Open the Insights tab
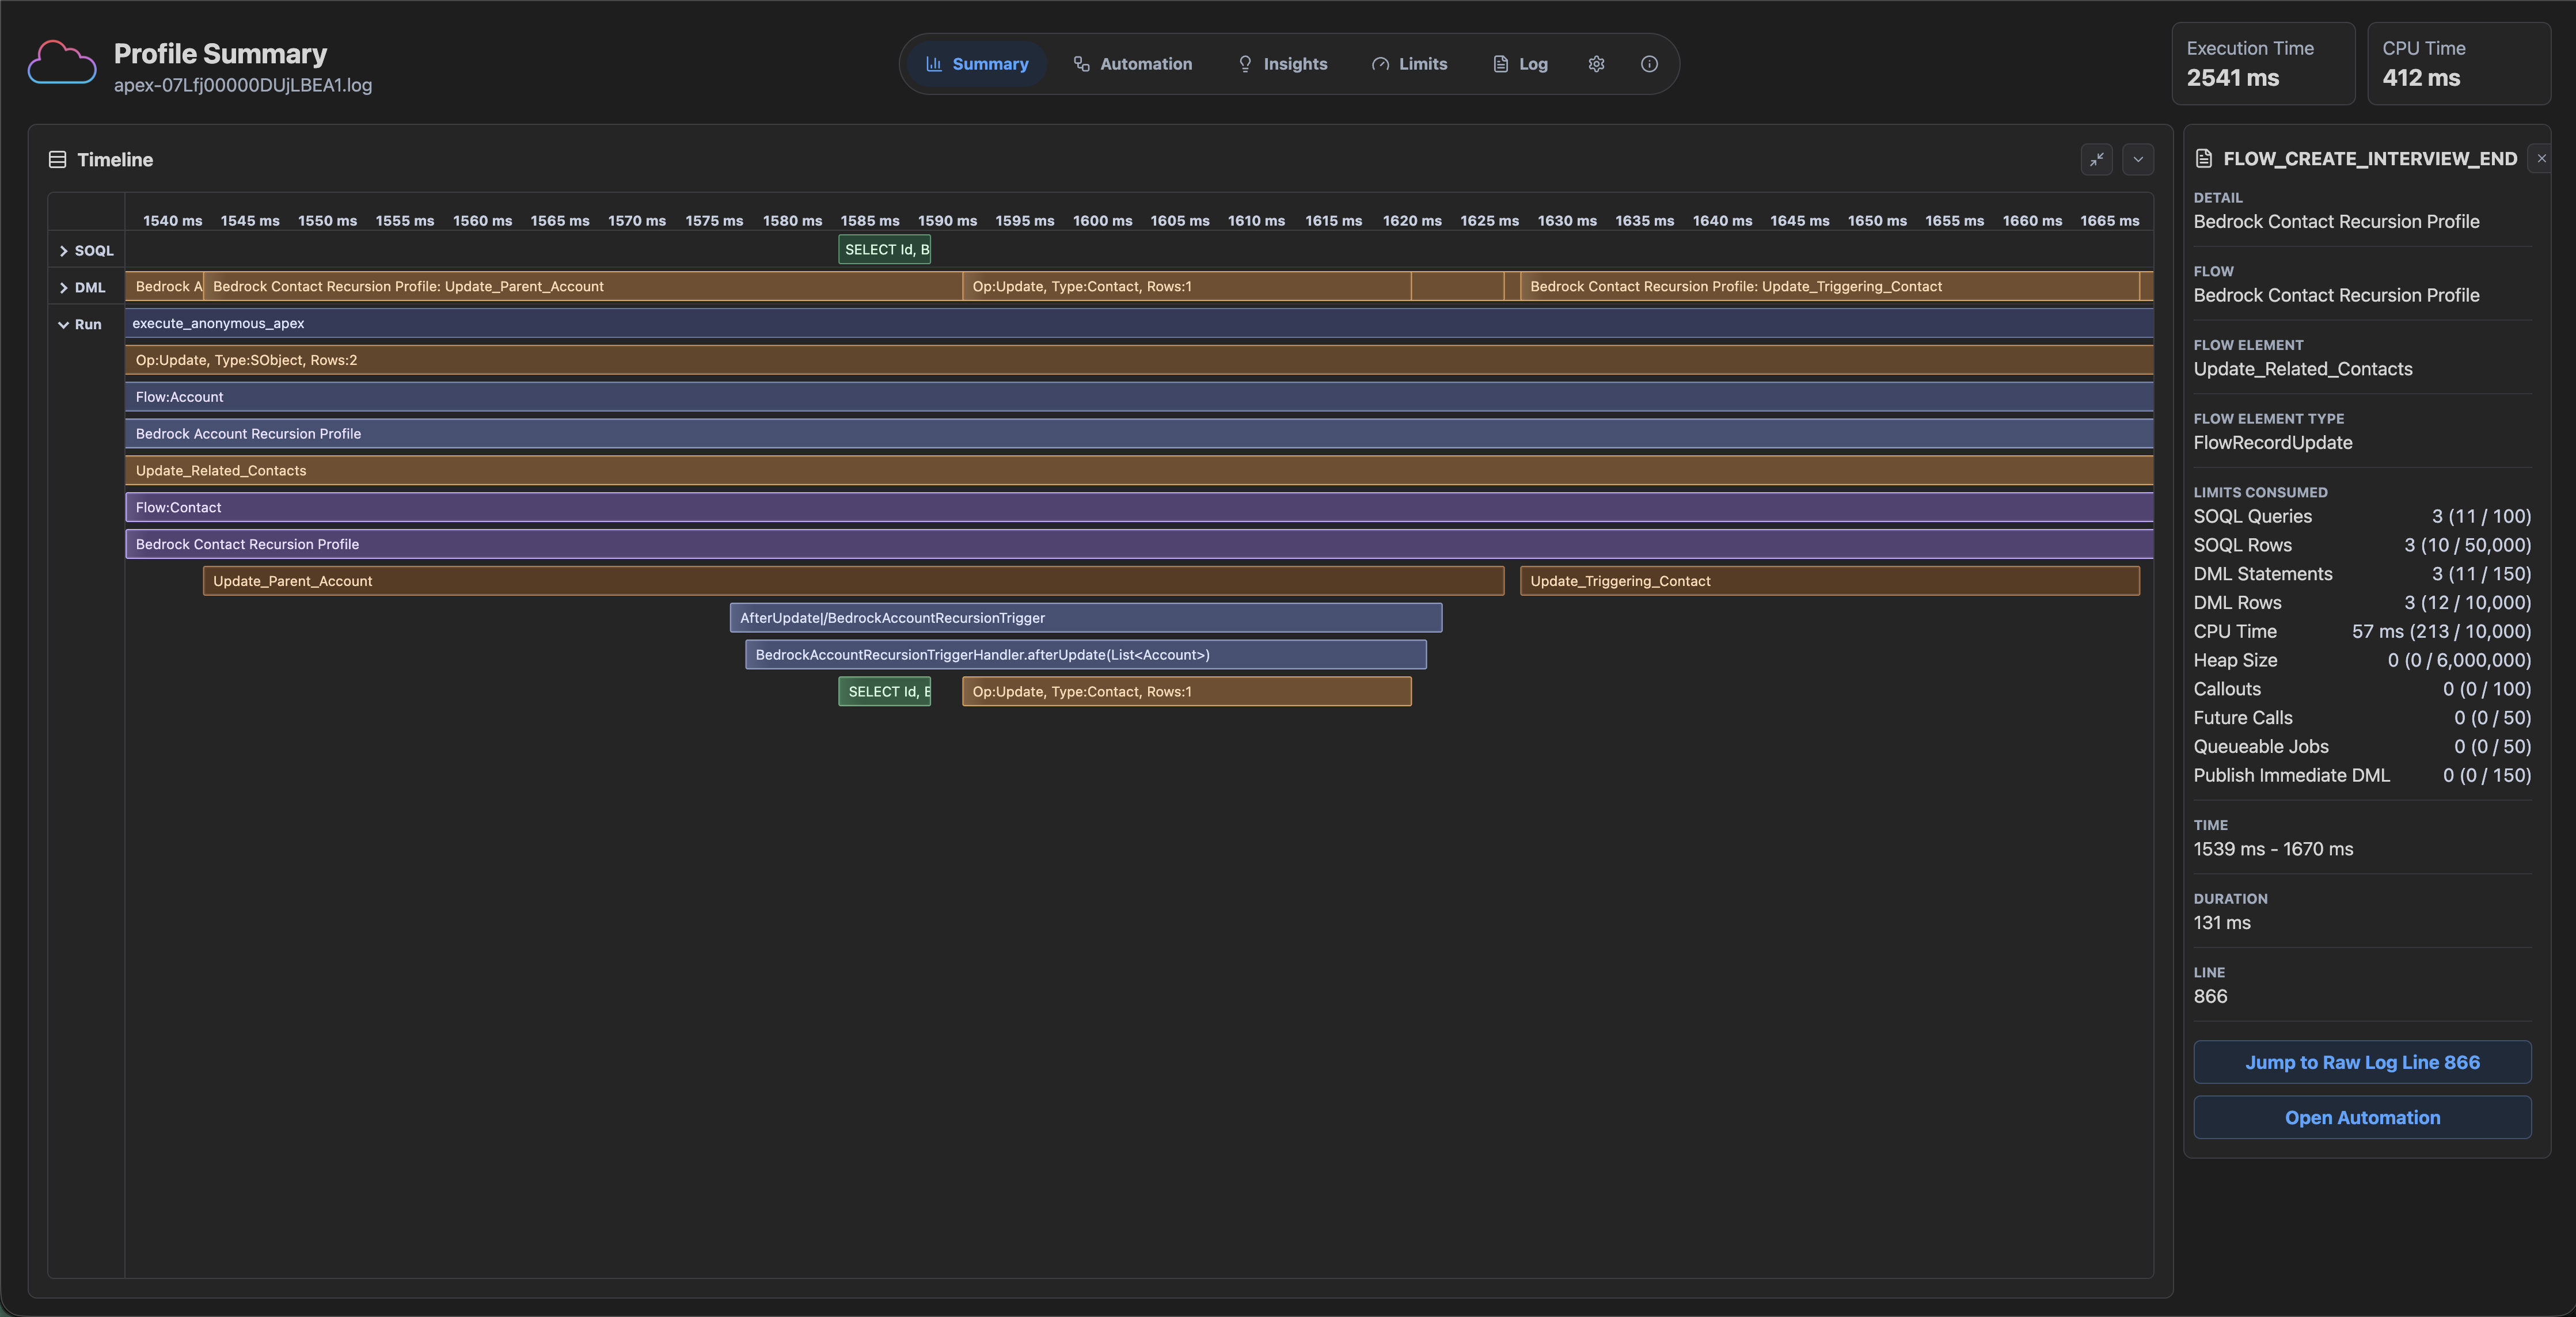 pos(1282,64)
